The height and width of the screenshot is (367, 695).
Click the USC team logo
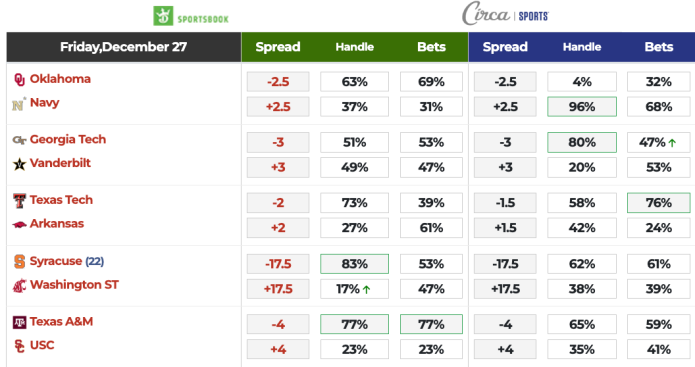click(x=19, y=346)
